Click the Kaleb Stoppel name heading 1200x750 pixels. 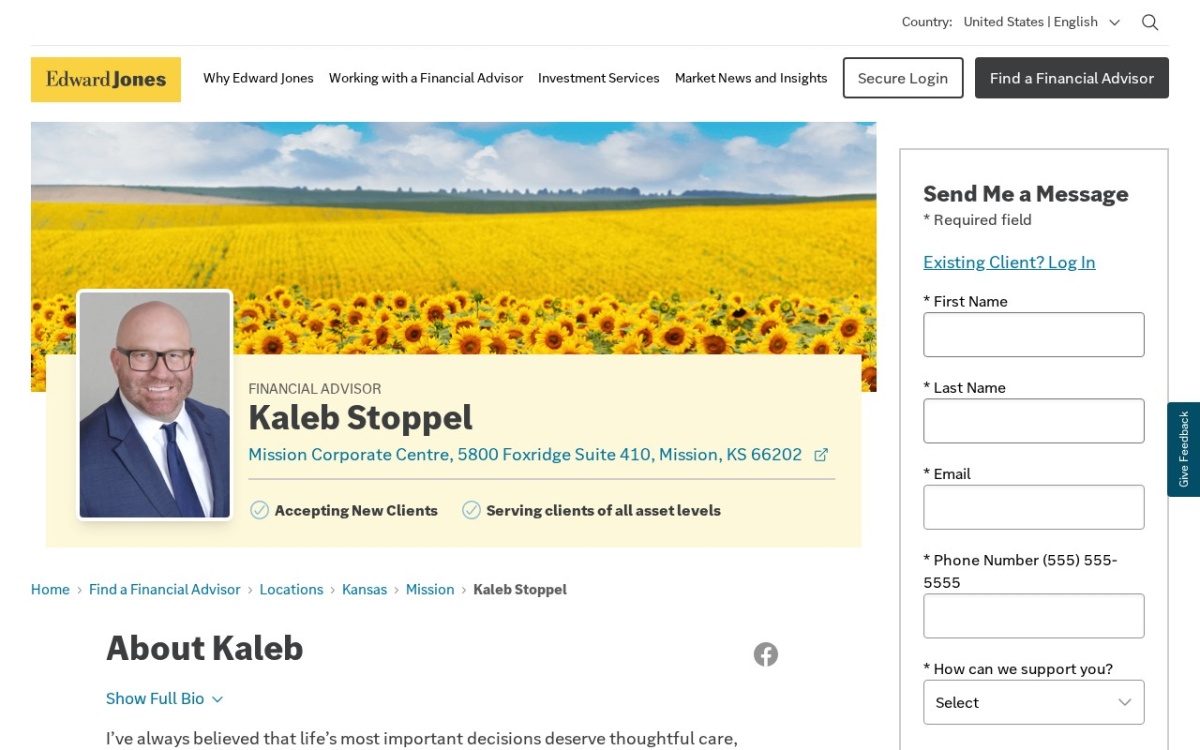point(360,417)
